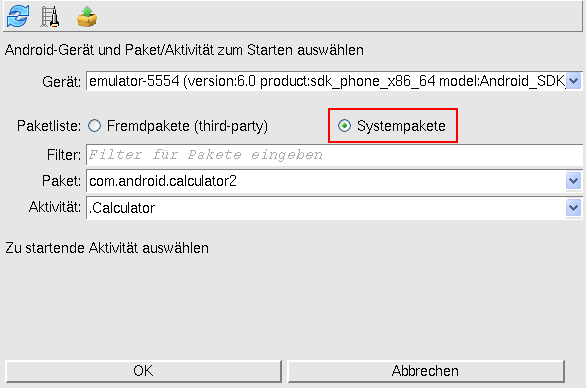Click the Aktivität label

[x=55, y=207]
